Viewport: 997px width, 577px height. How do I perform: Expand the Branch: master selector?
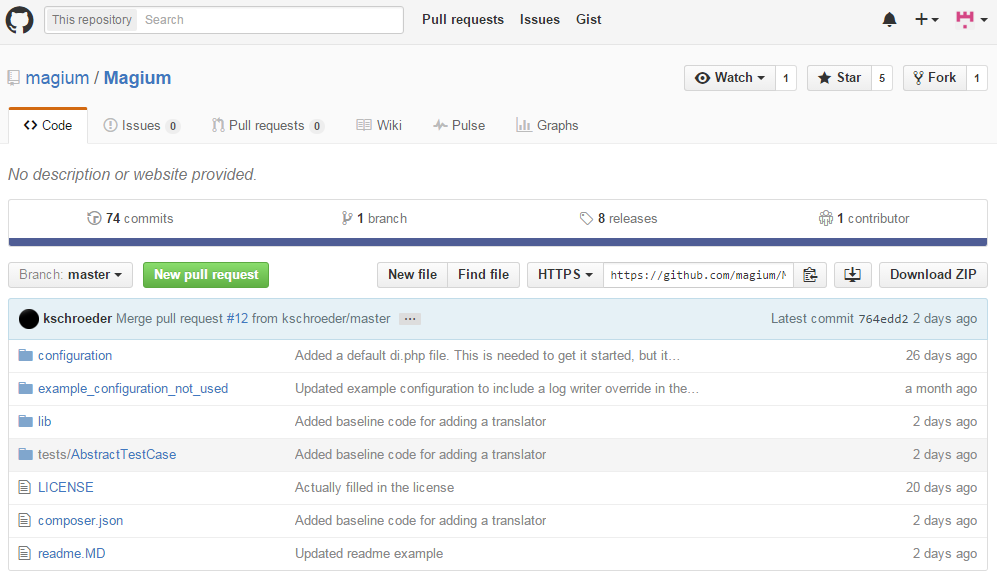(71, 275)
